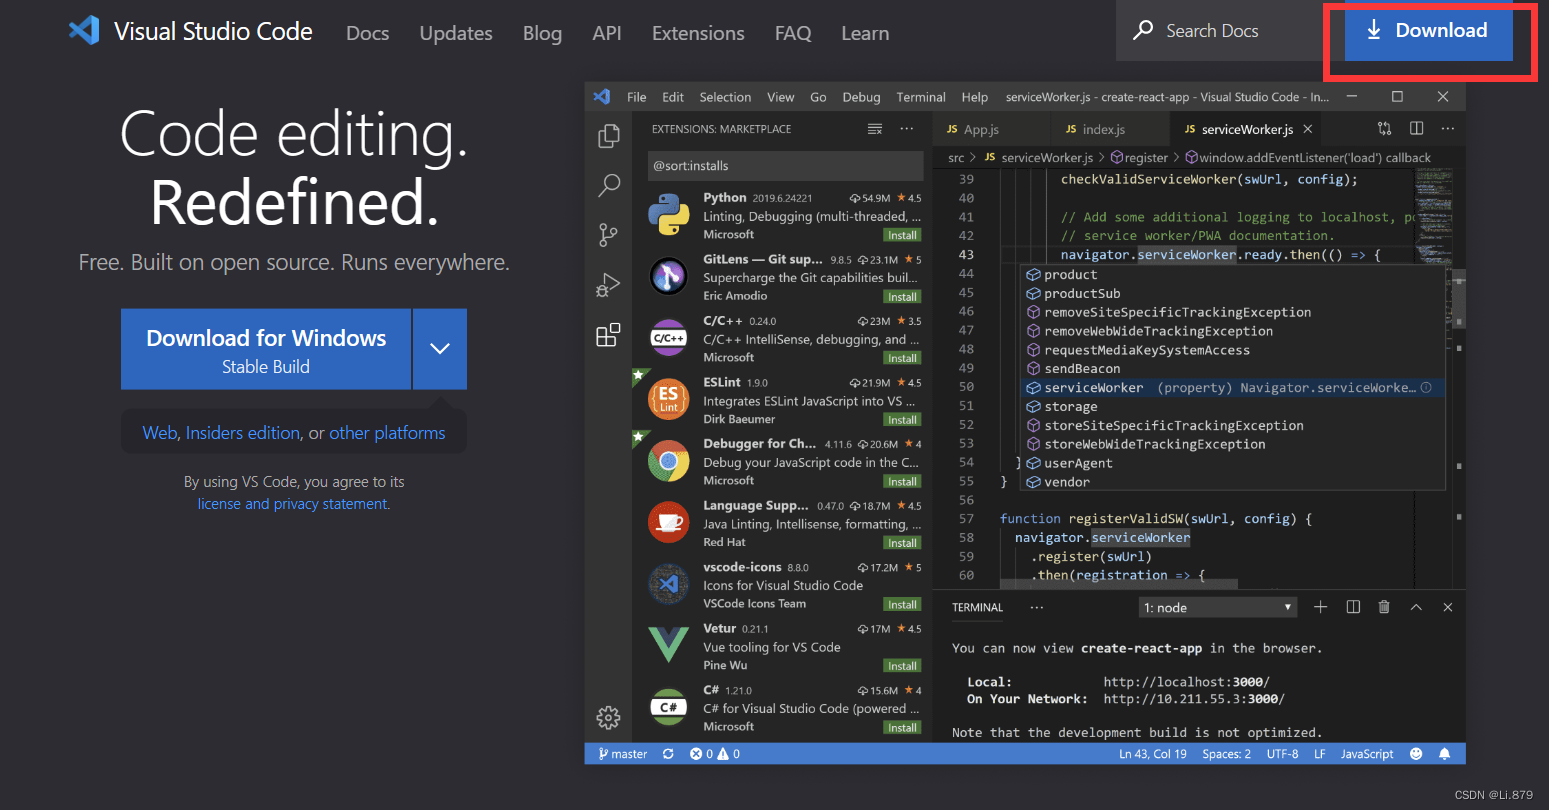Click the clear extensions filter icon
1549x810 pixels.
point(875,129)
